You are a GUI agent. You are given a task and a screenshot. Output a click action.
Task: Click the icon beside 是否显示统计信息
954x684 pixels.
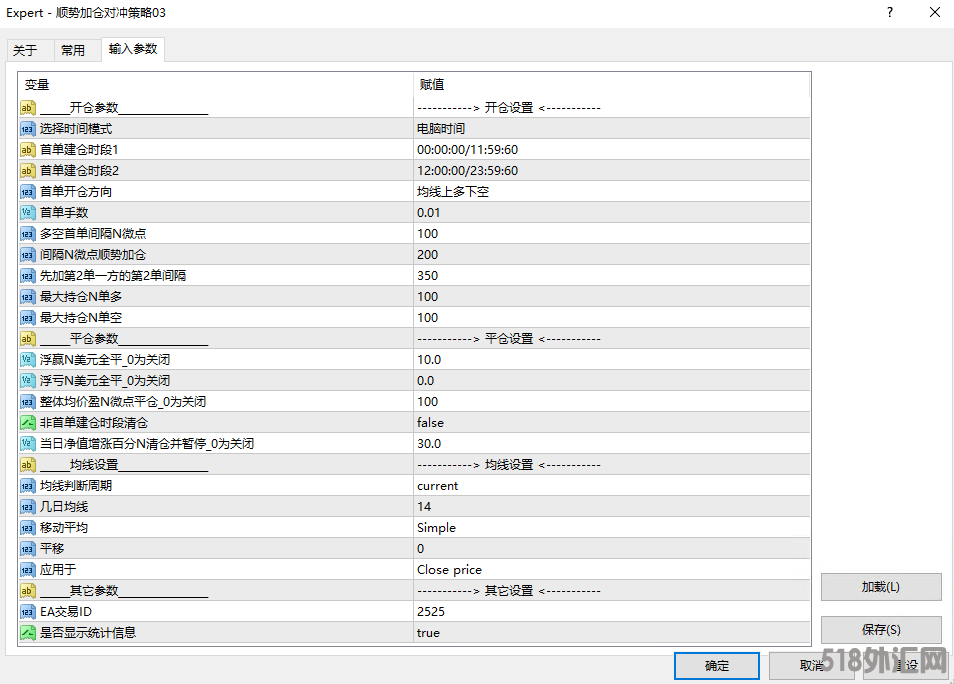pos(28,633)
